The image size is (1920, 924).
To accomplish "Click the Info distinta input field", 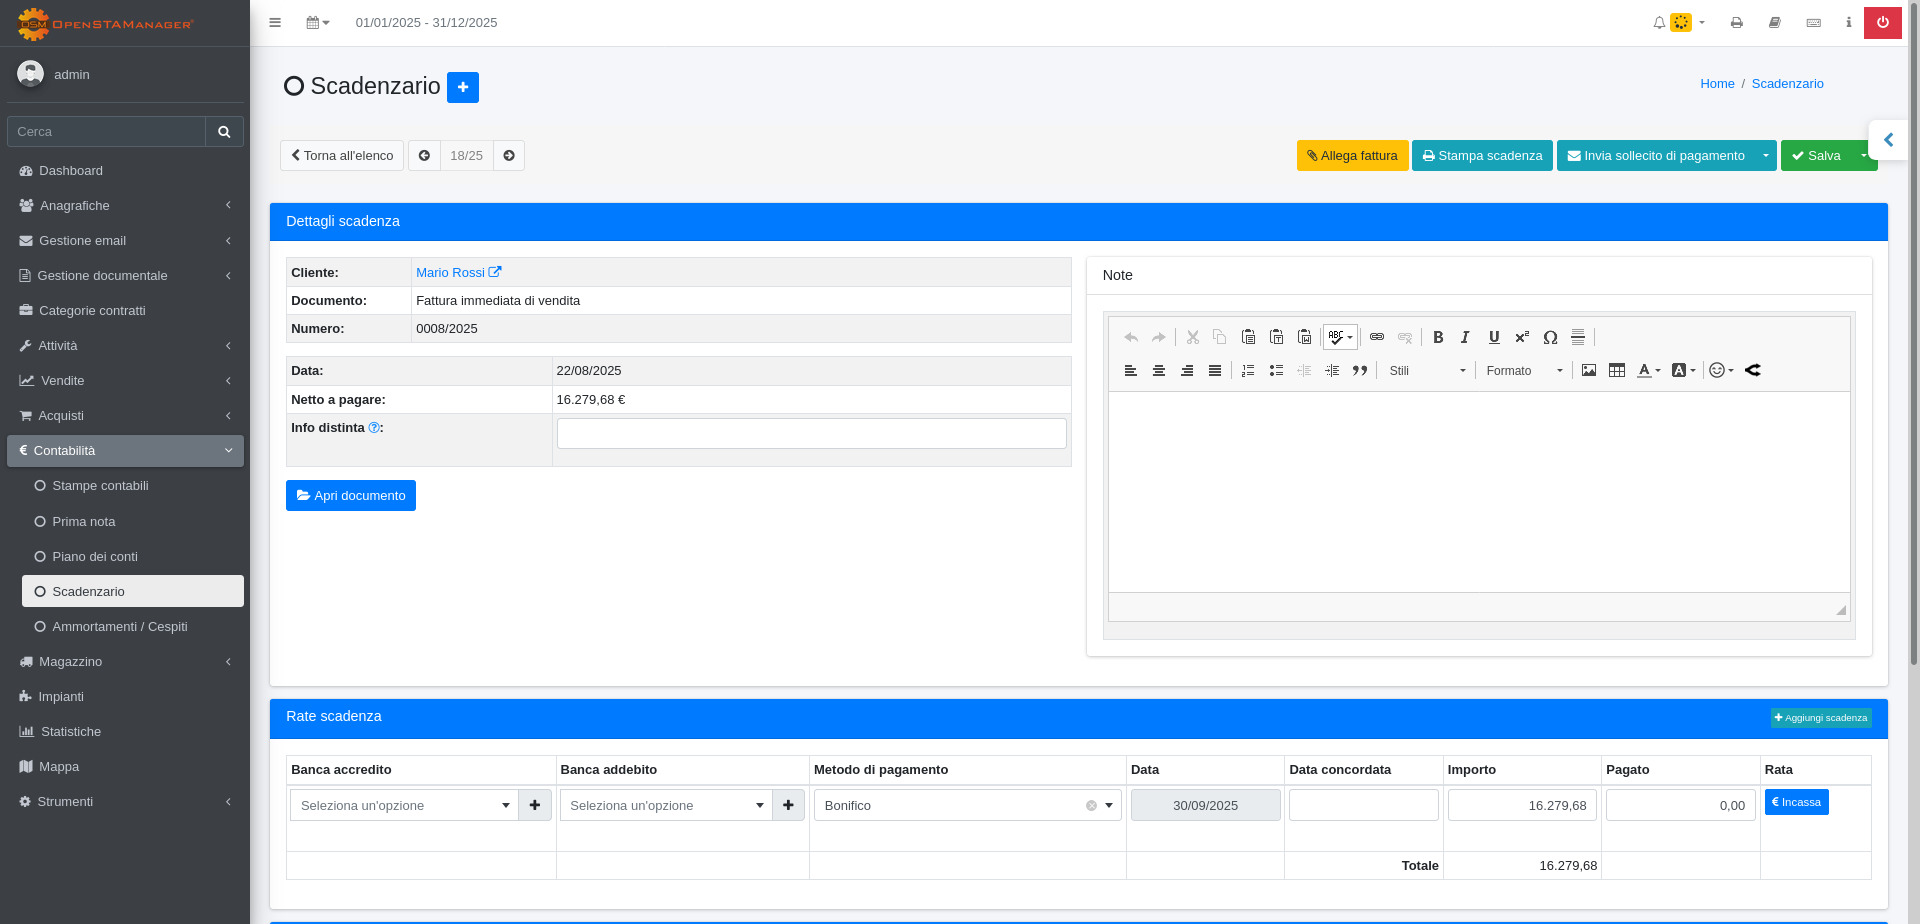I will tap(811, 433).
